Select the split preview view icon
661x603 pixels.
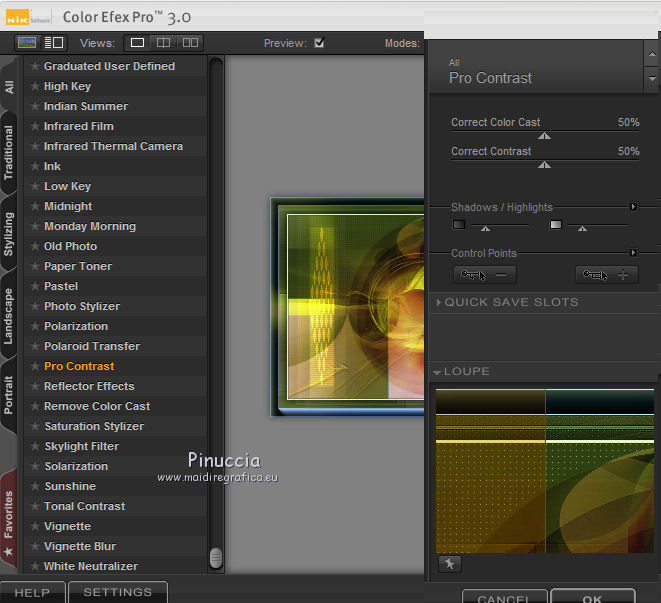[x=164, y=43]
